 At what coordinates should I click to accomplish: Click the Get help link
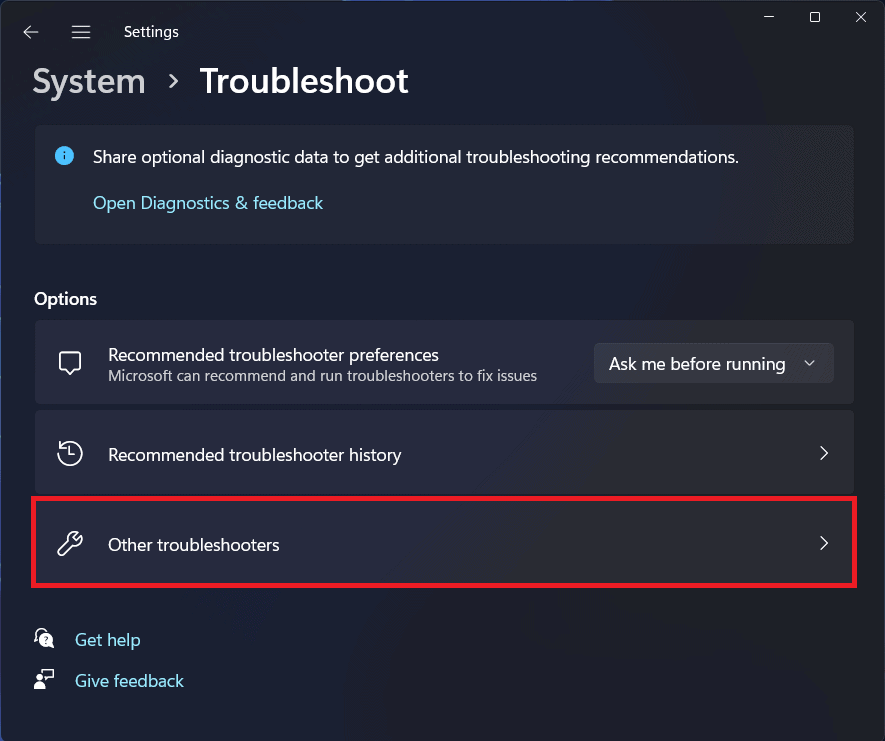click(108, 640)
